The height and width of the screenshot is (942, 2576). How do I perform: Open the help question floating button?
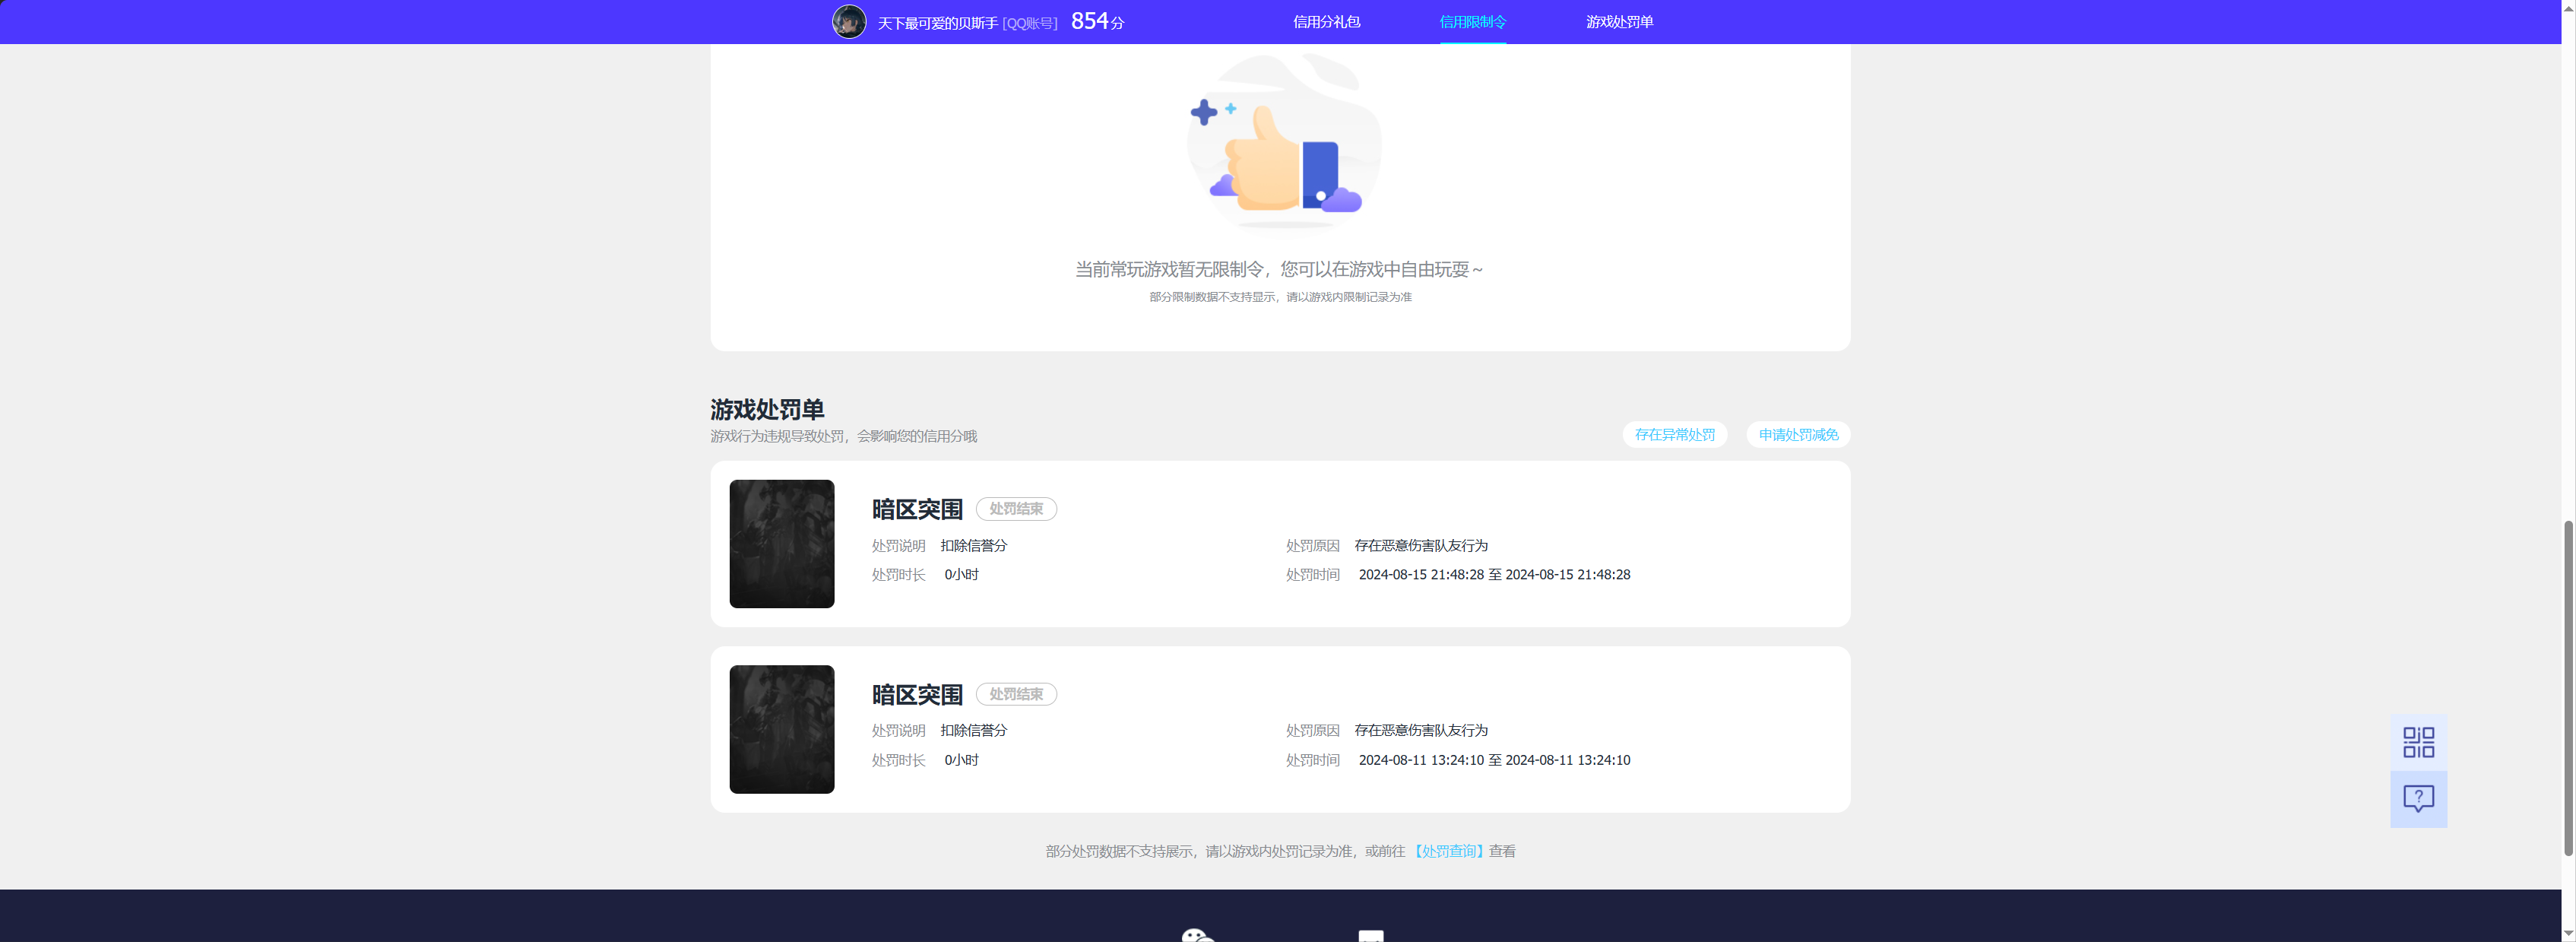coord(2418,799)
